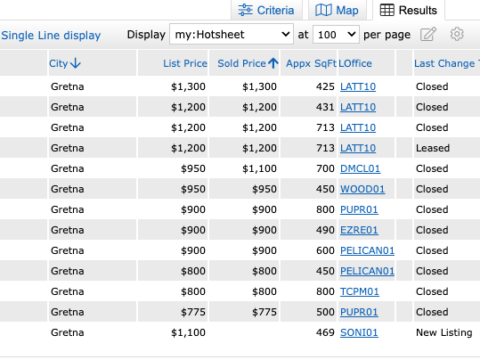Screen dimensions: 480x360
Task: Open the SONI01 office link
Action: (x=359, y=333)
